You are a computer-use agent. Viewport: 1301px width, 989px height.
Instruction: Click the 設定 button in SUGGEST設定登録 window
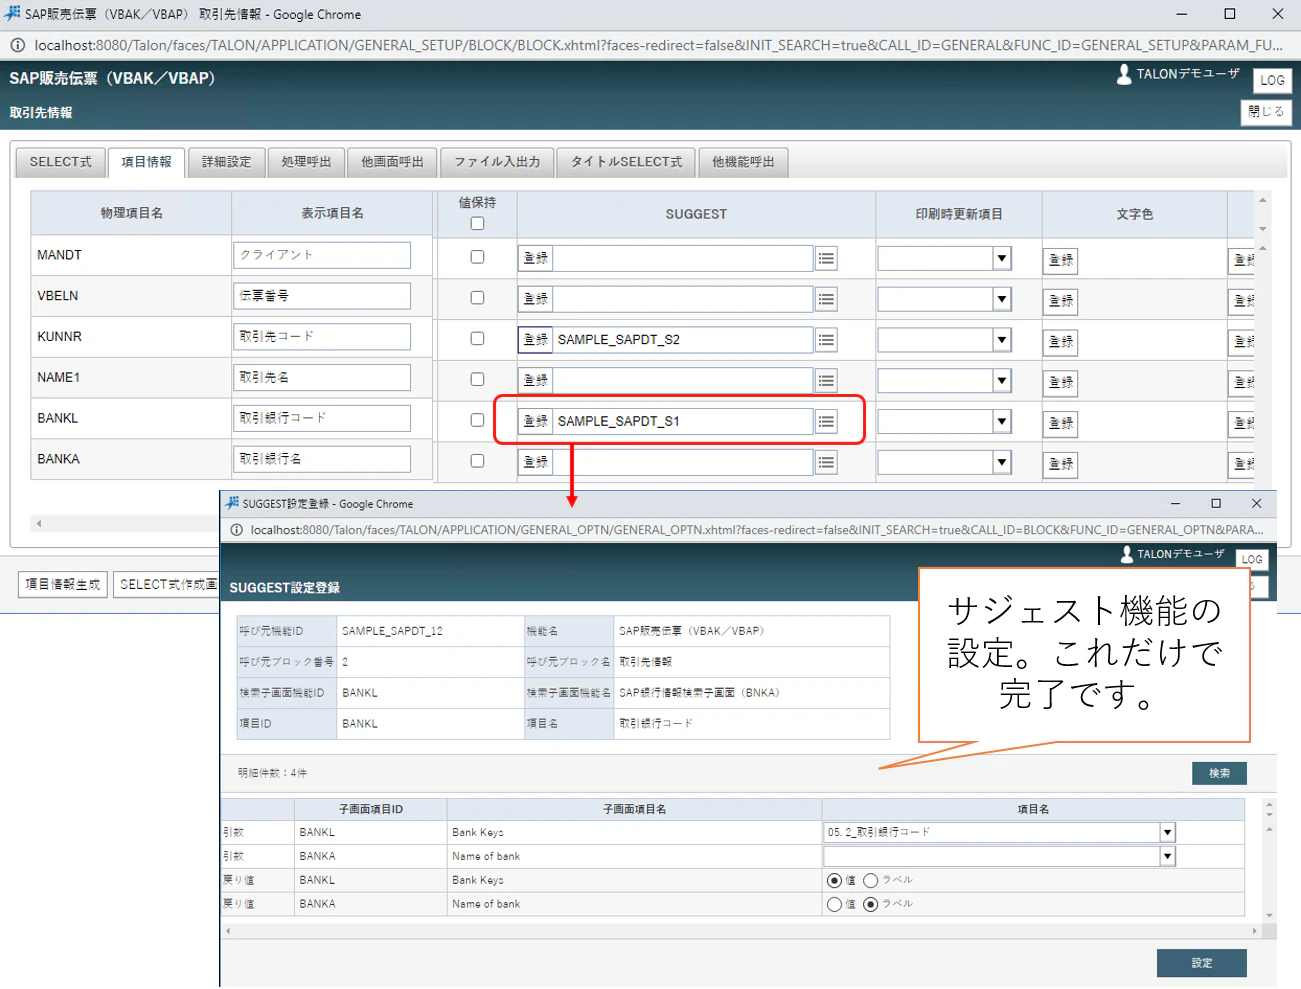(1202, 963)
